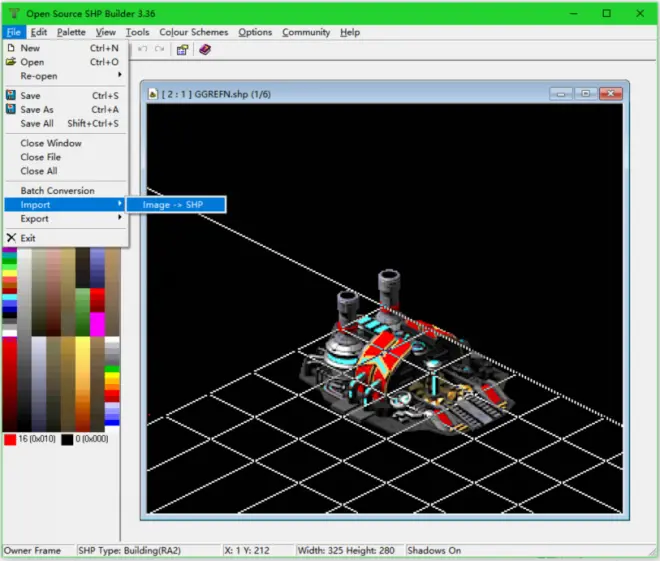The width and height of the screenshot is (660, 561).
Task: Click the undo arrow toolbar icon
Action: pyautogui.click(x=143, y=49)
